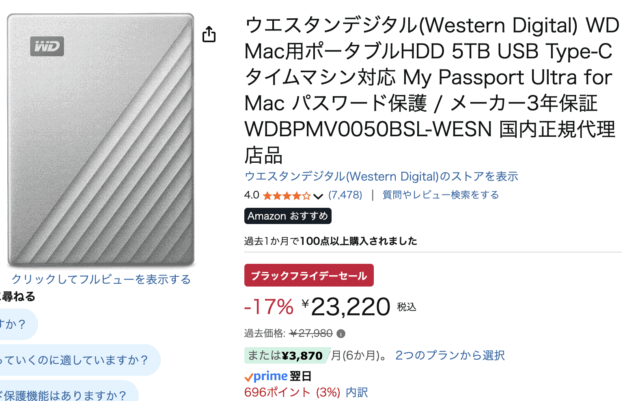Open the WD hard drive product image

(x=101, y=140)
